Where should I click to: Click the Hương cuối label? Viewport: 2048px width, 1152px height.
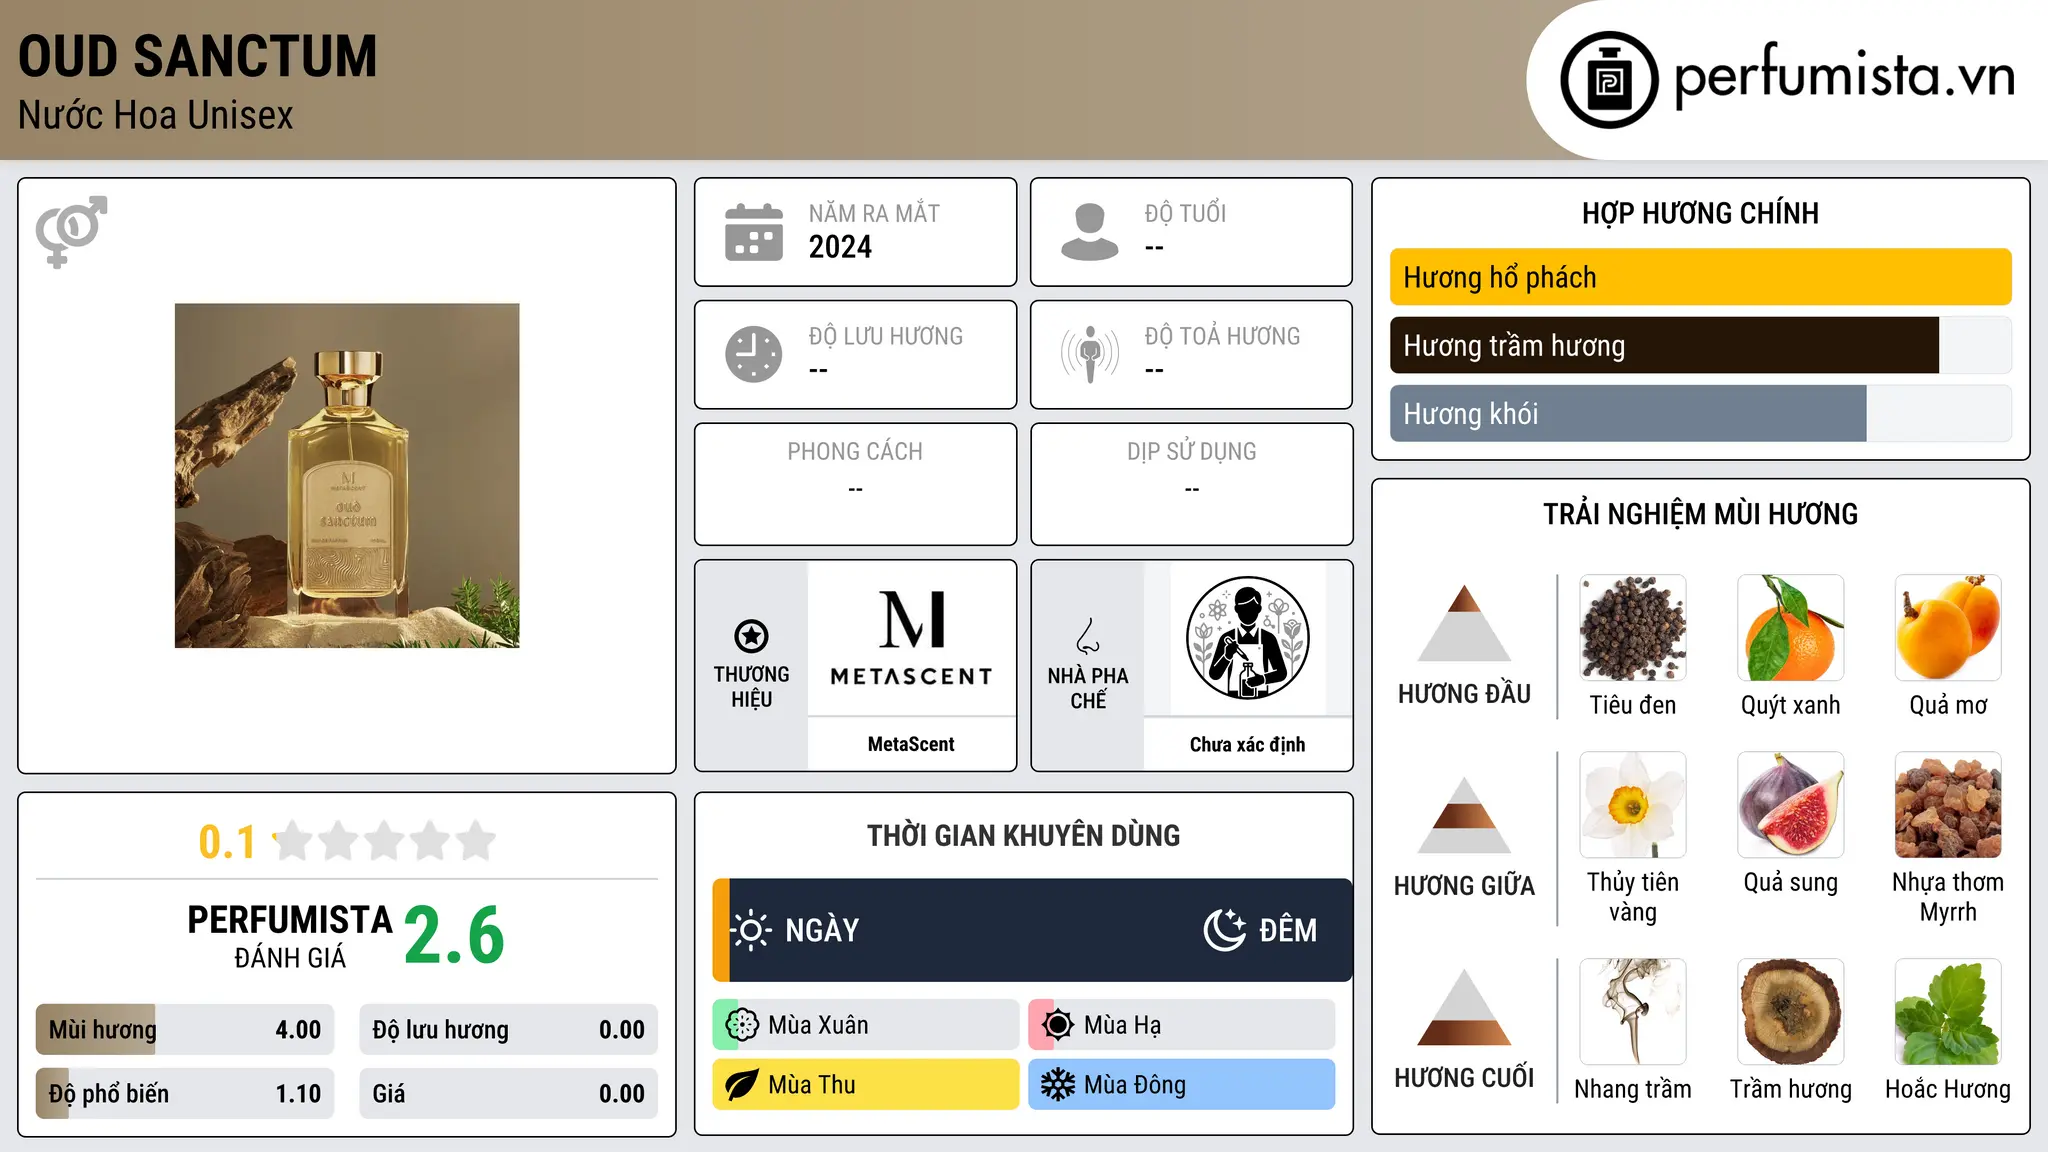click(x=1464, y=1078)
